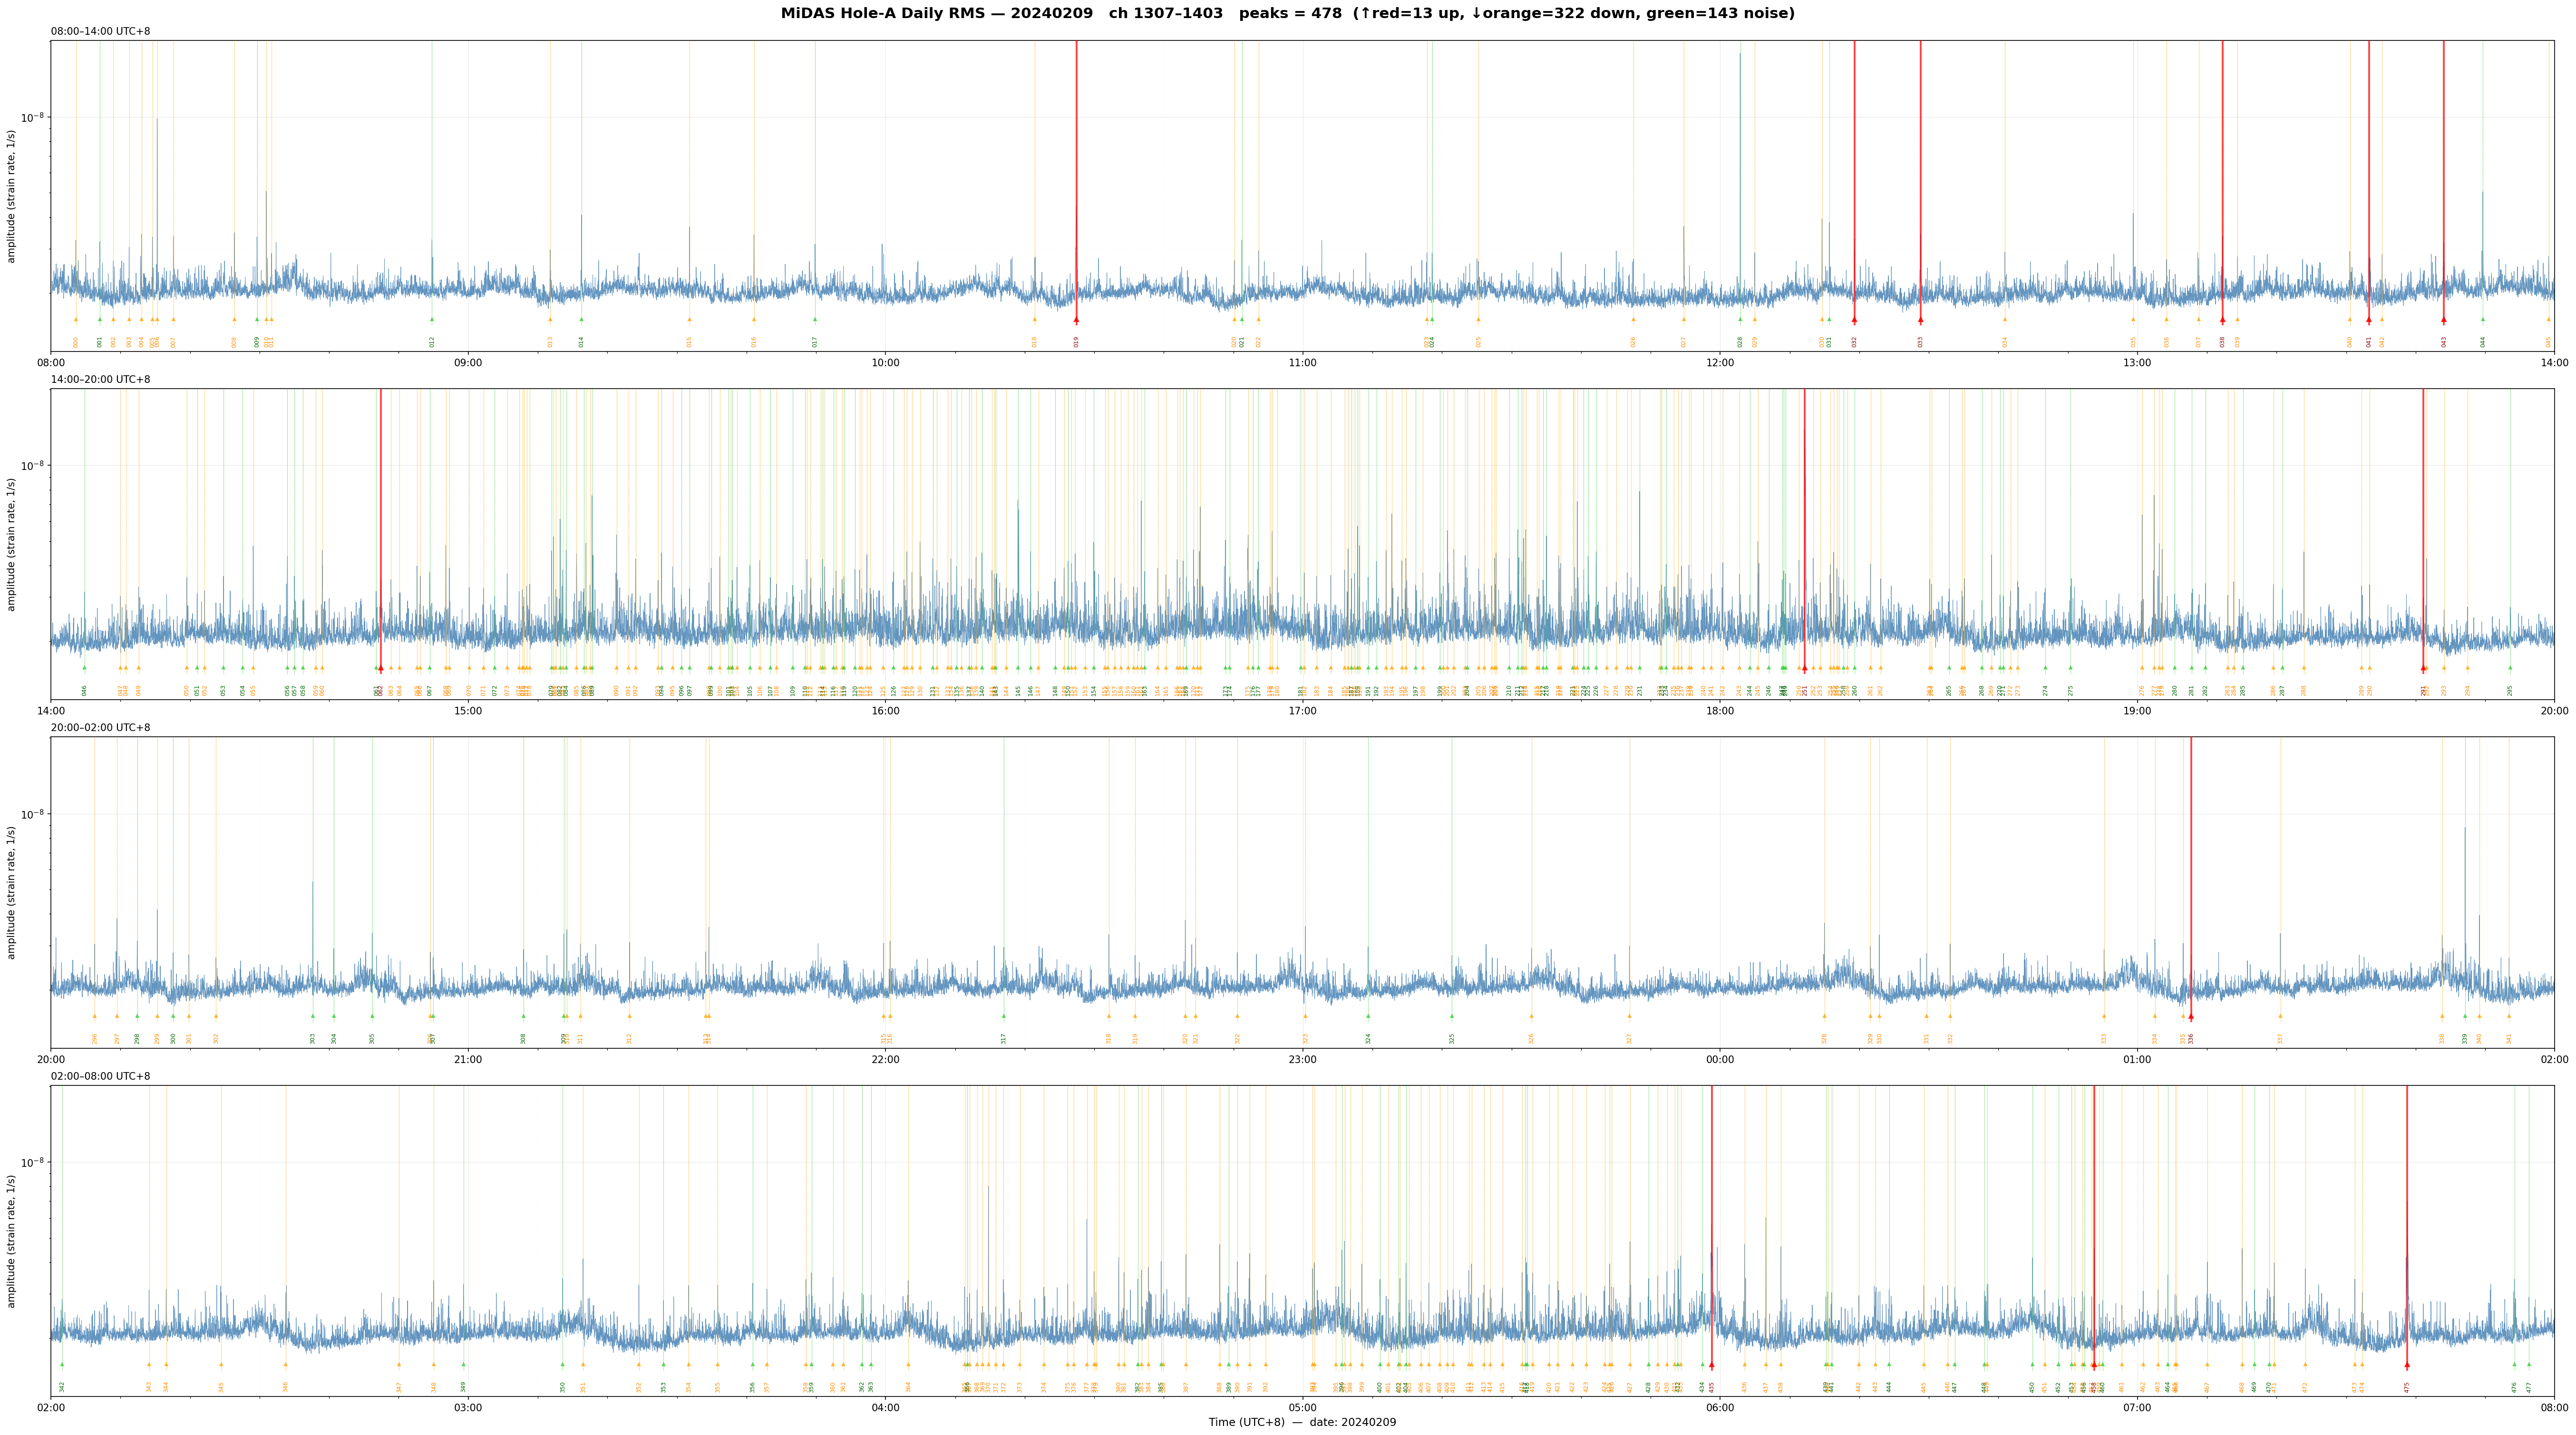Select the red up-arrow marker above peak 033
2576x1435 pixels.
[1920, 320]
